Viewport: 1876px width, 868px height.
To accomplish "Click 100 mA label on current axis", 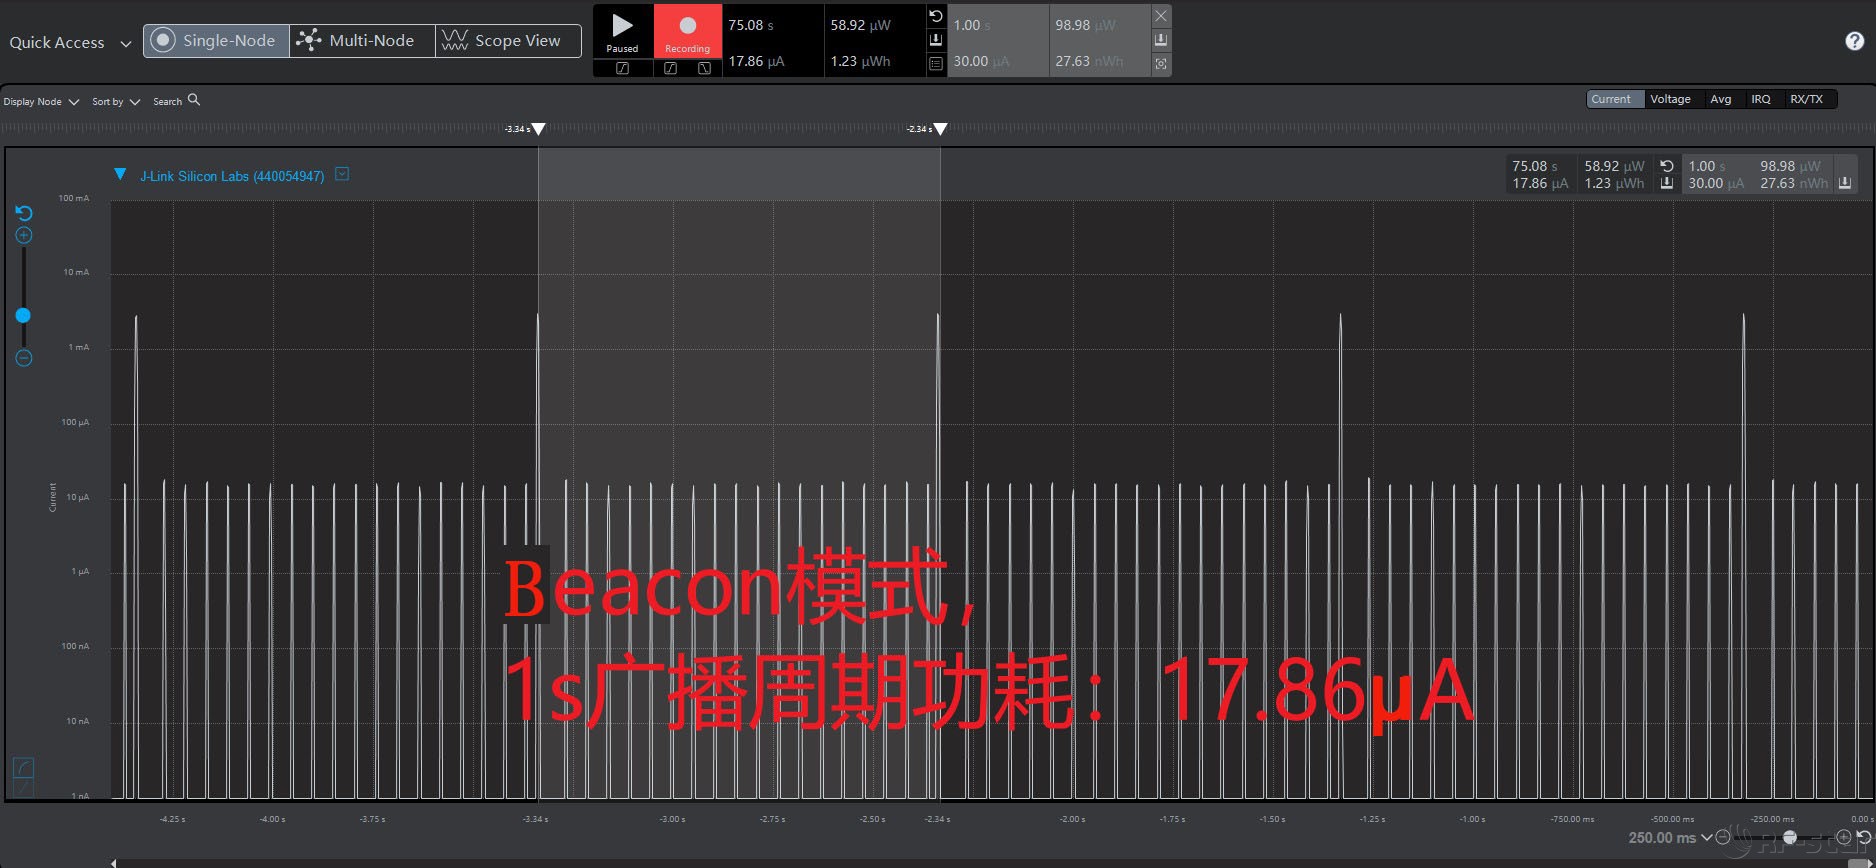I will tap(74, 198).
